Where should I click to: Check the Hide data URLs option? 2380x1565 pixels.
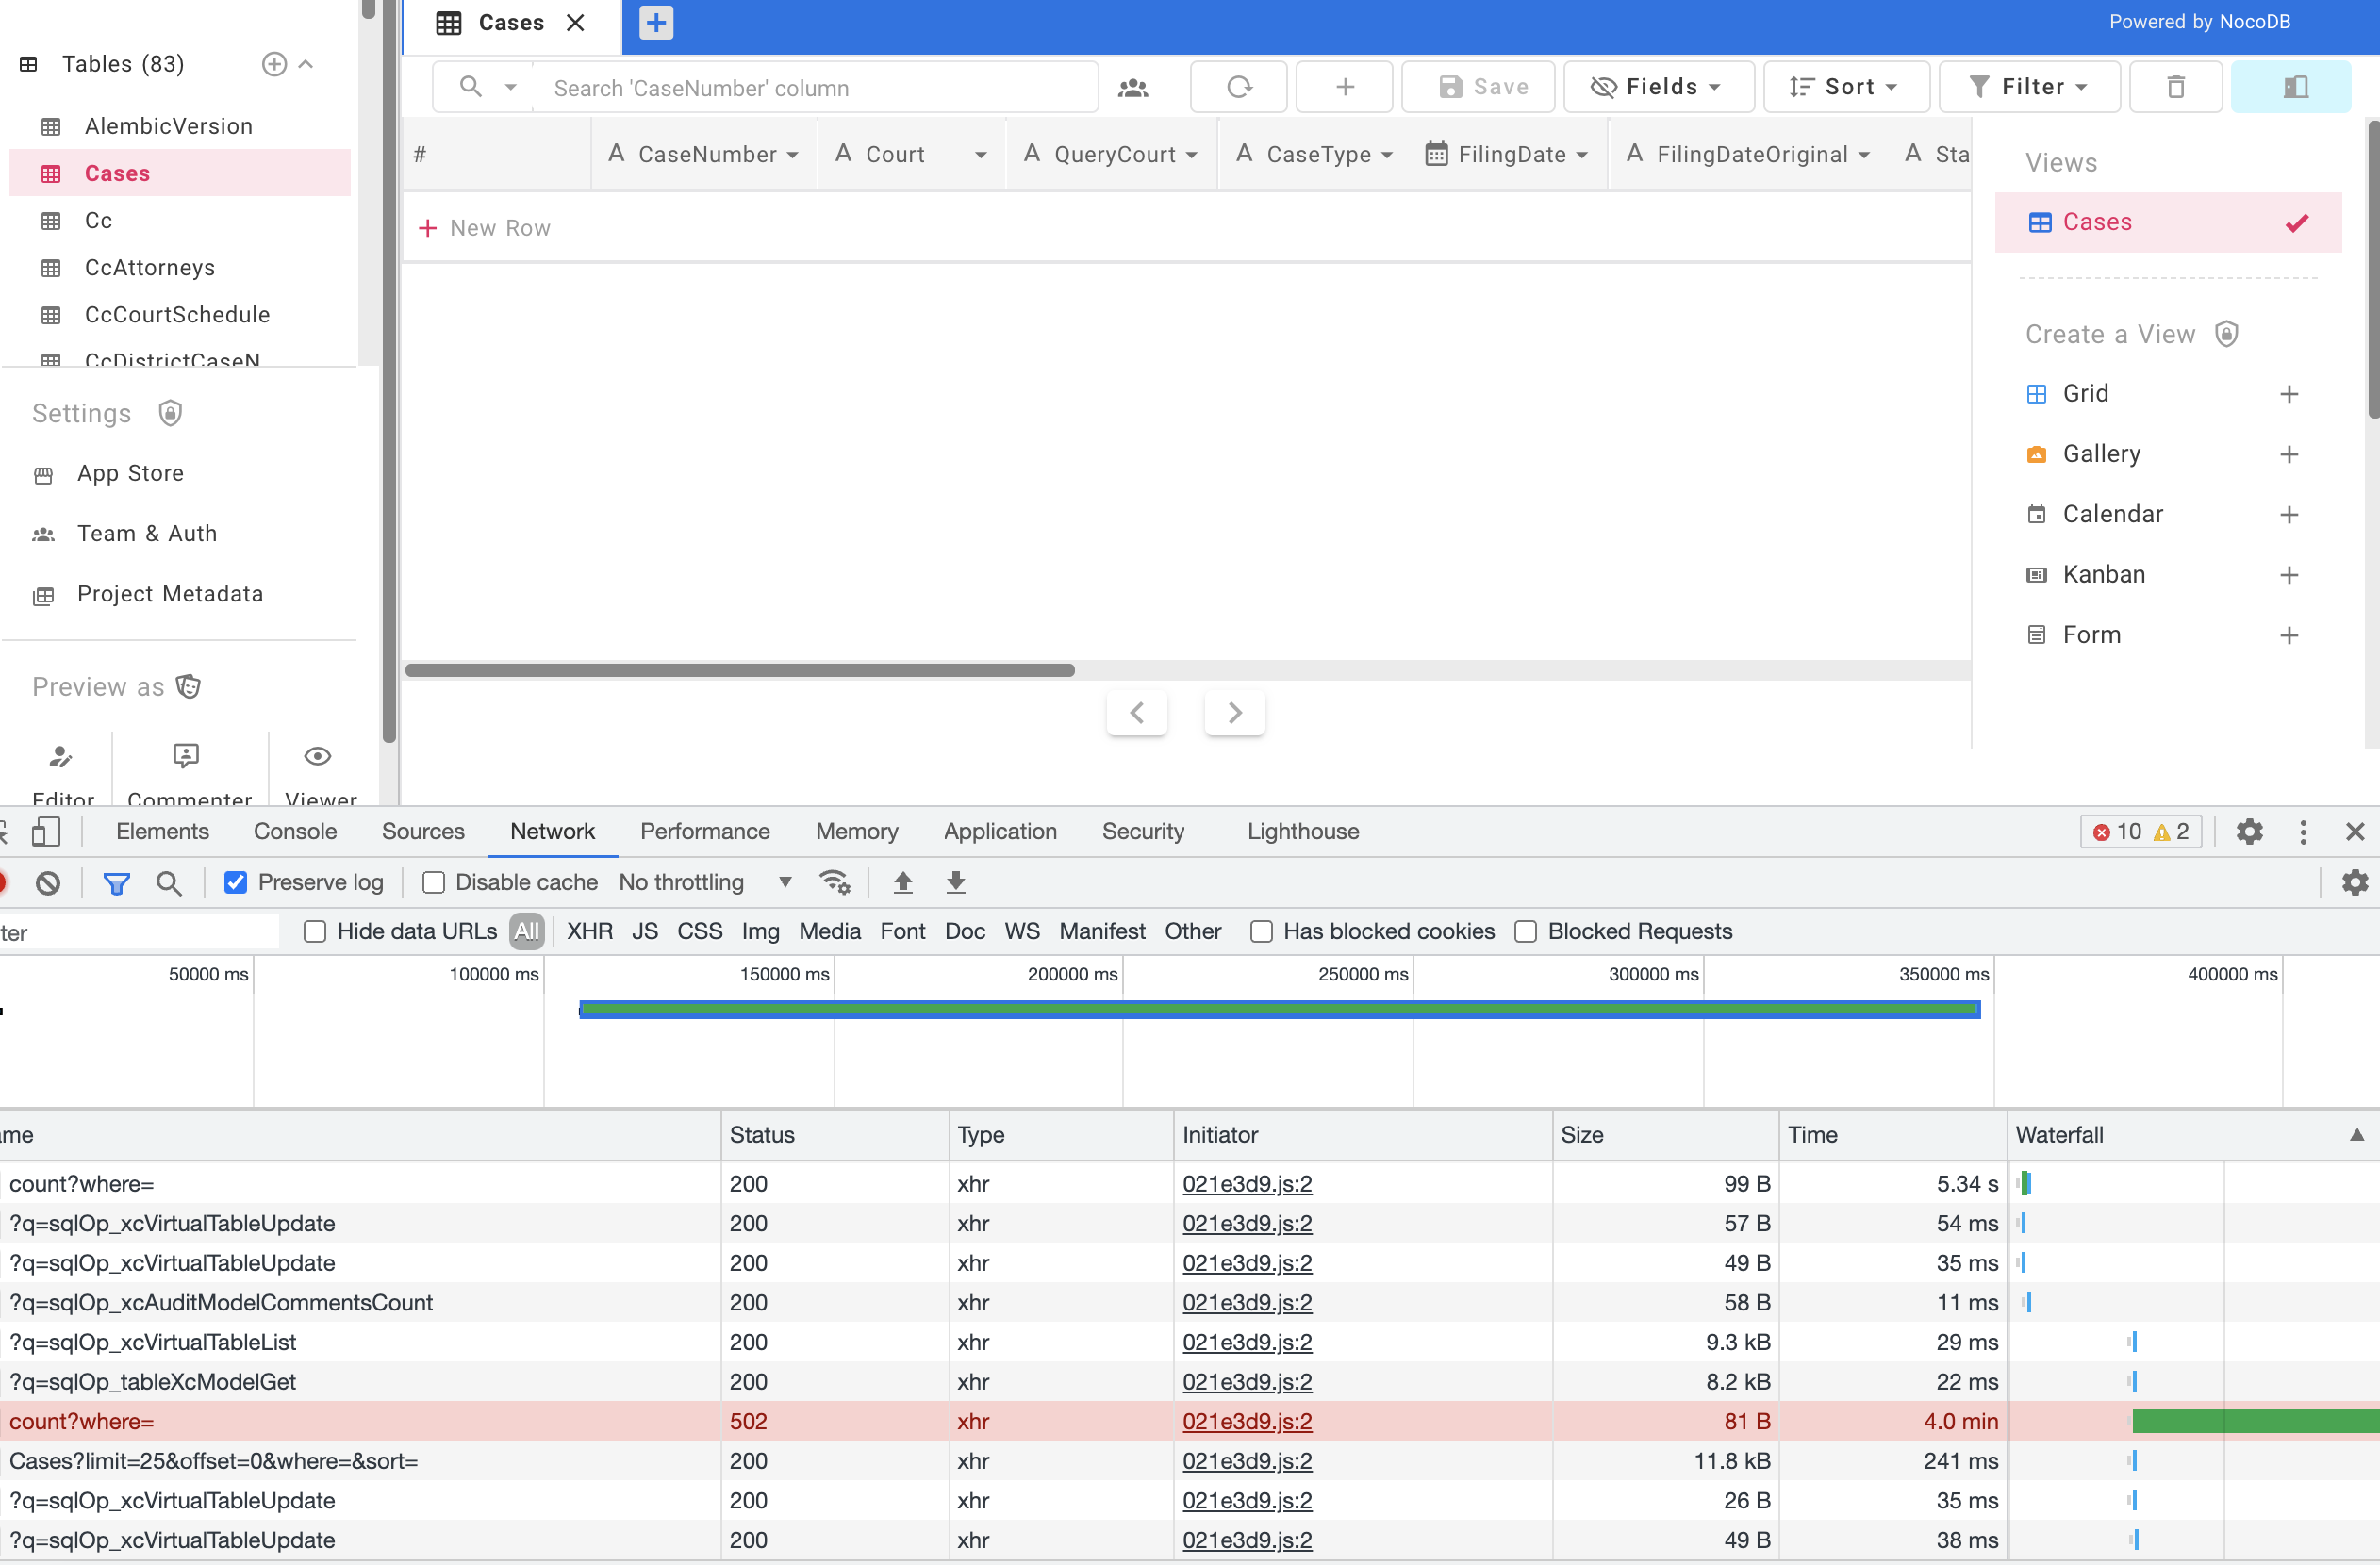(x=314, y=931)
